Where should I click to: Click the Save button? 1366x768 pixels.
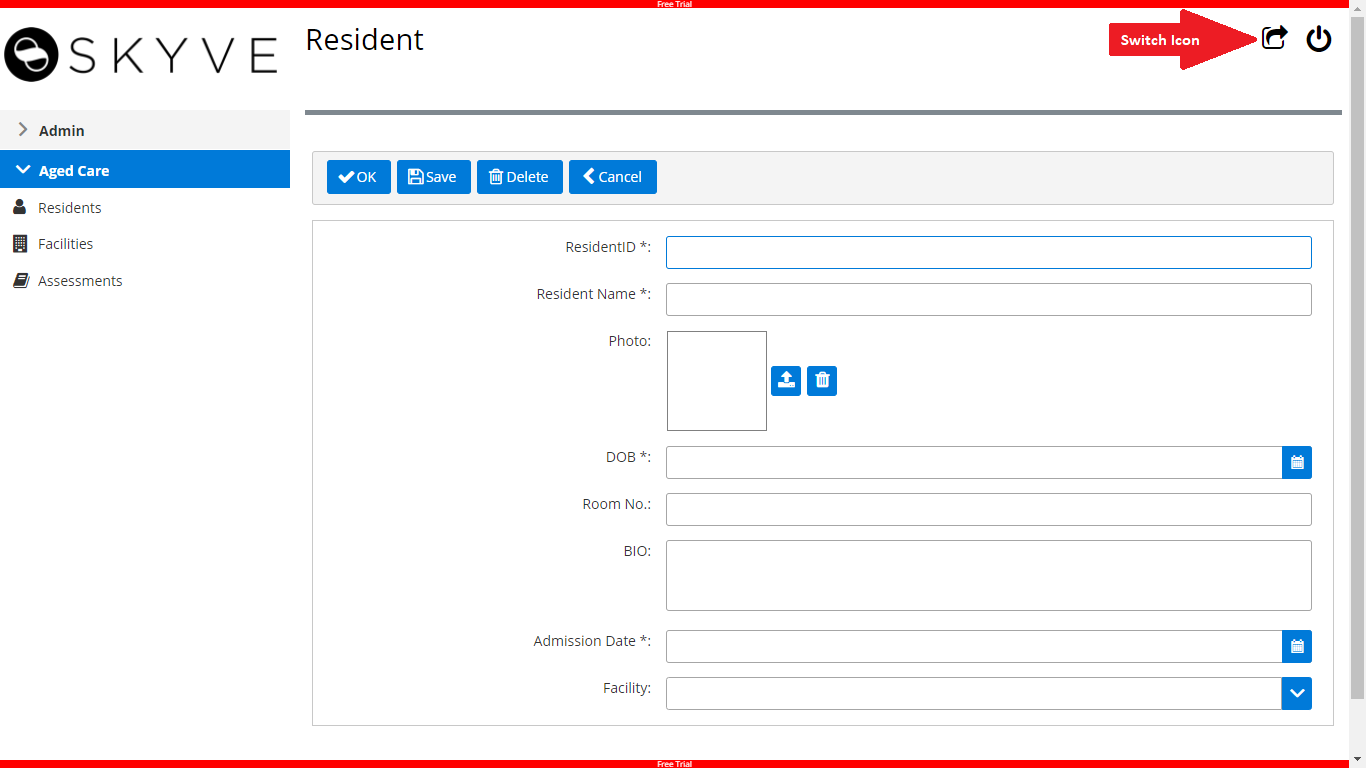click(434, 177)
